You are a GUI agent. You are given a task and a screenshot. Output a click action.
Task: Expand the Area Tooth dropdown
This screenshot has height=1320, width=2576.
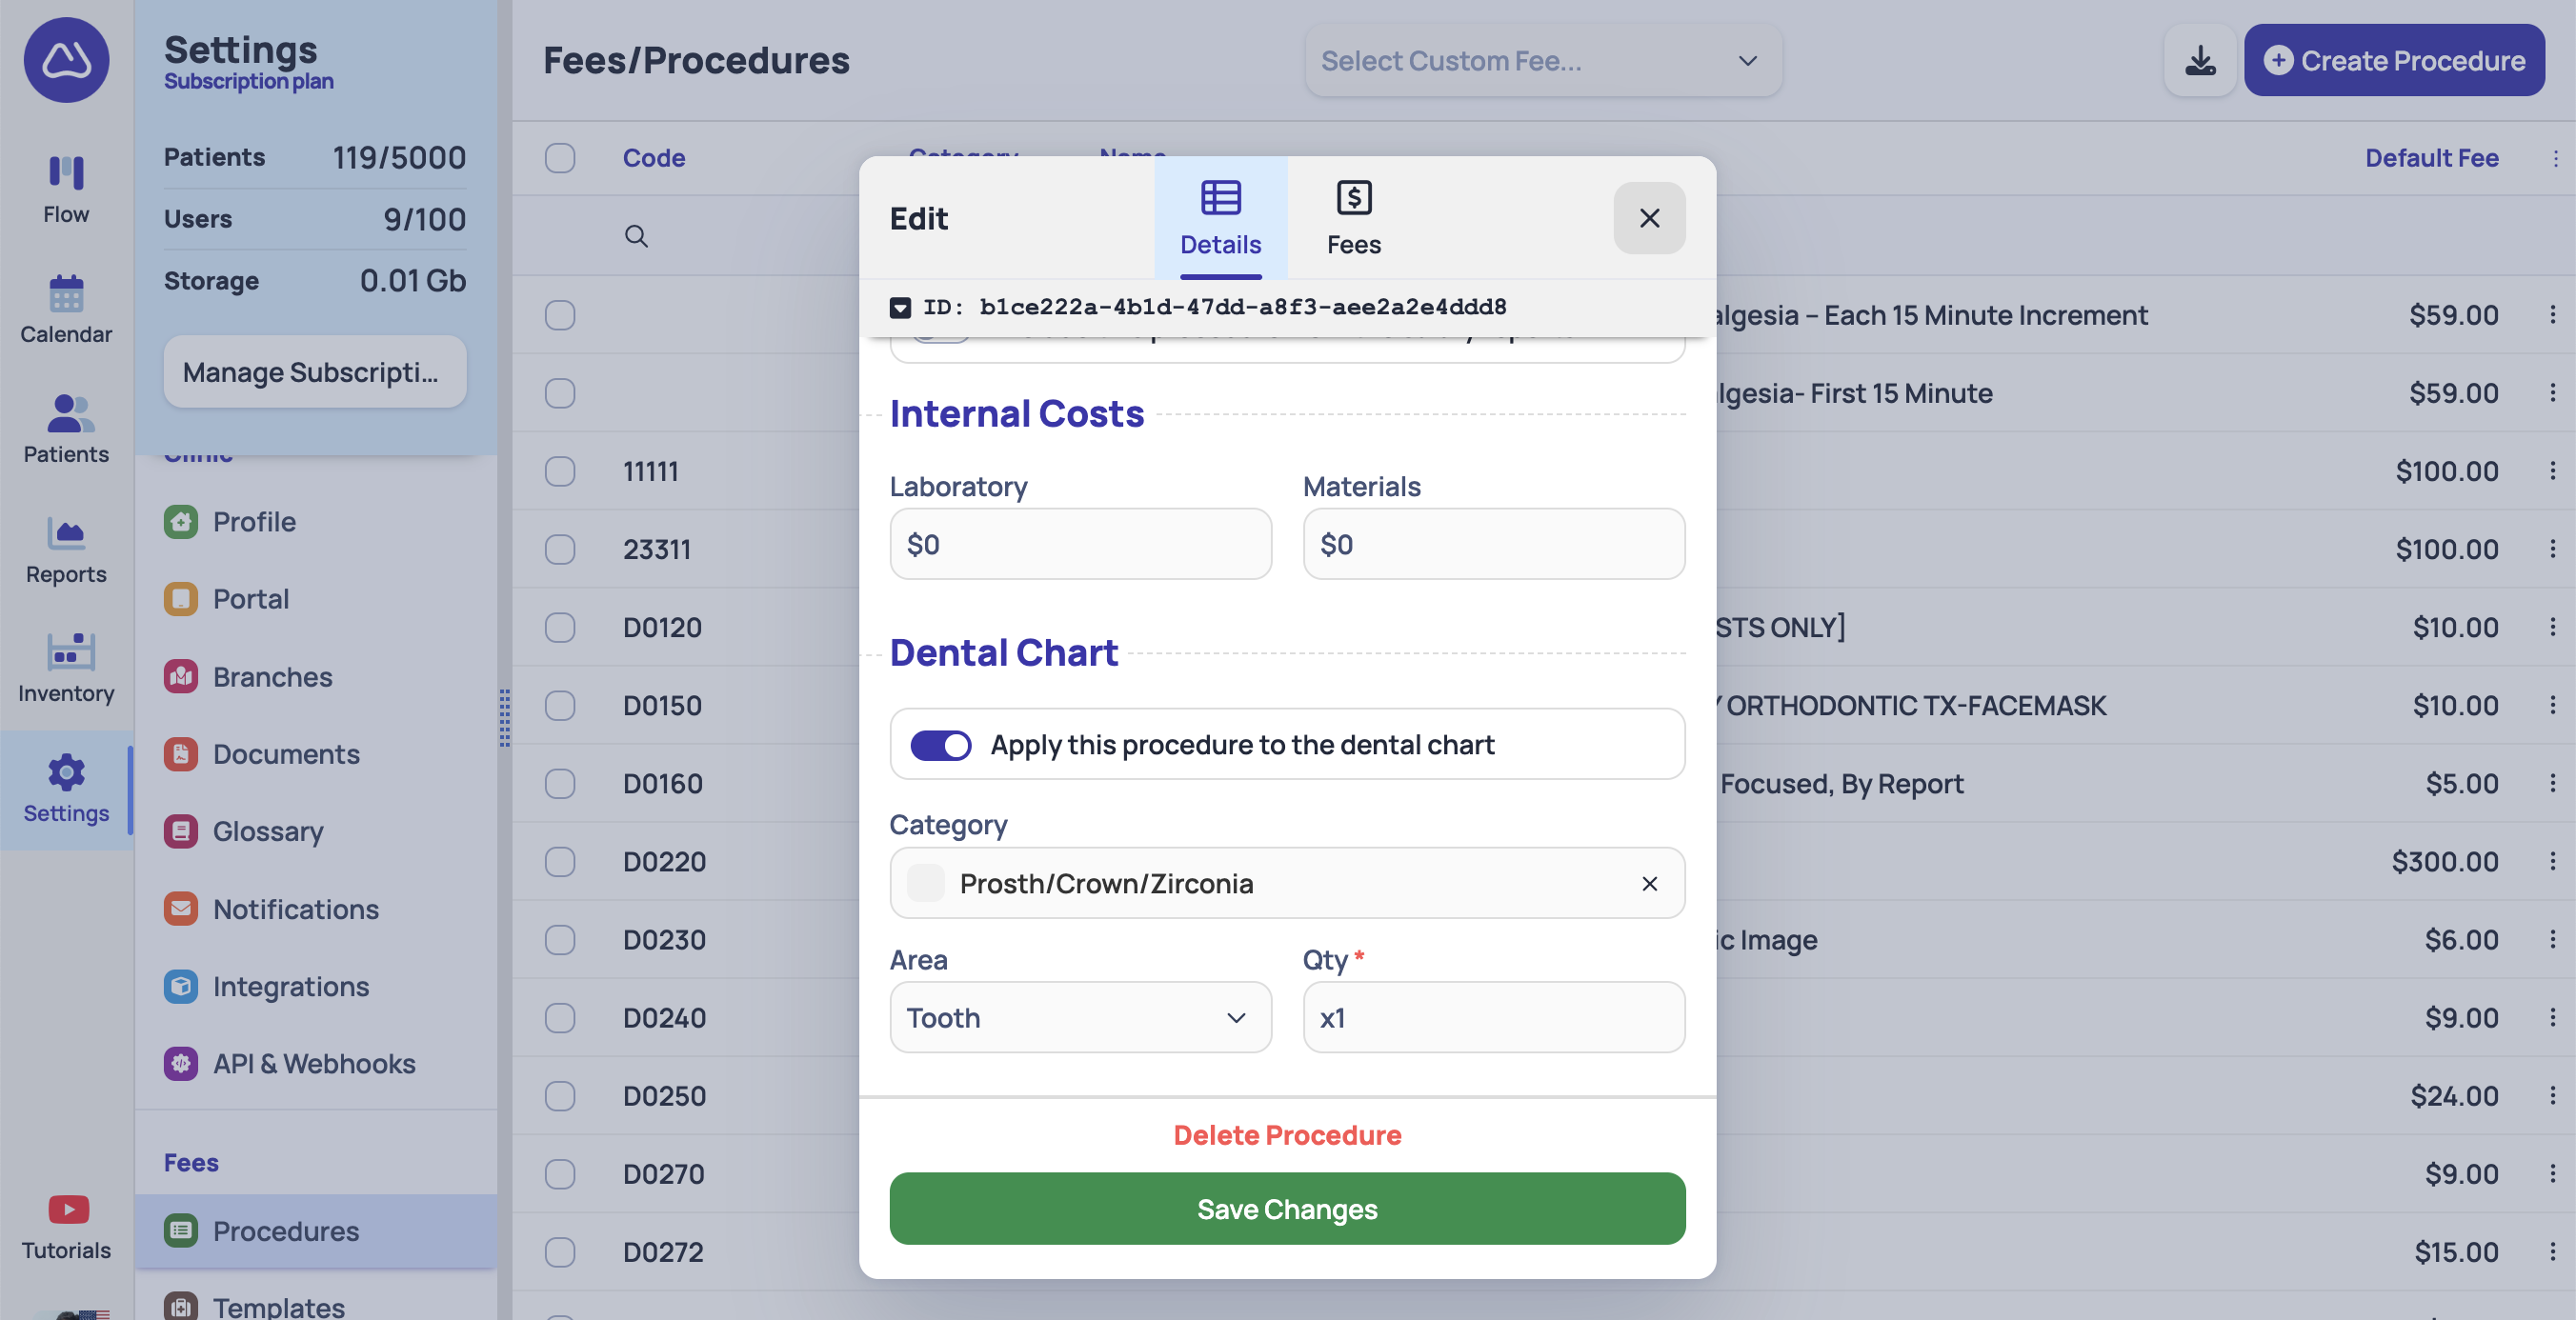pos(1080,1017)
